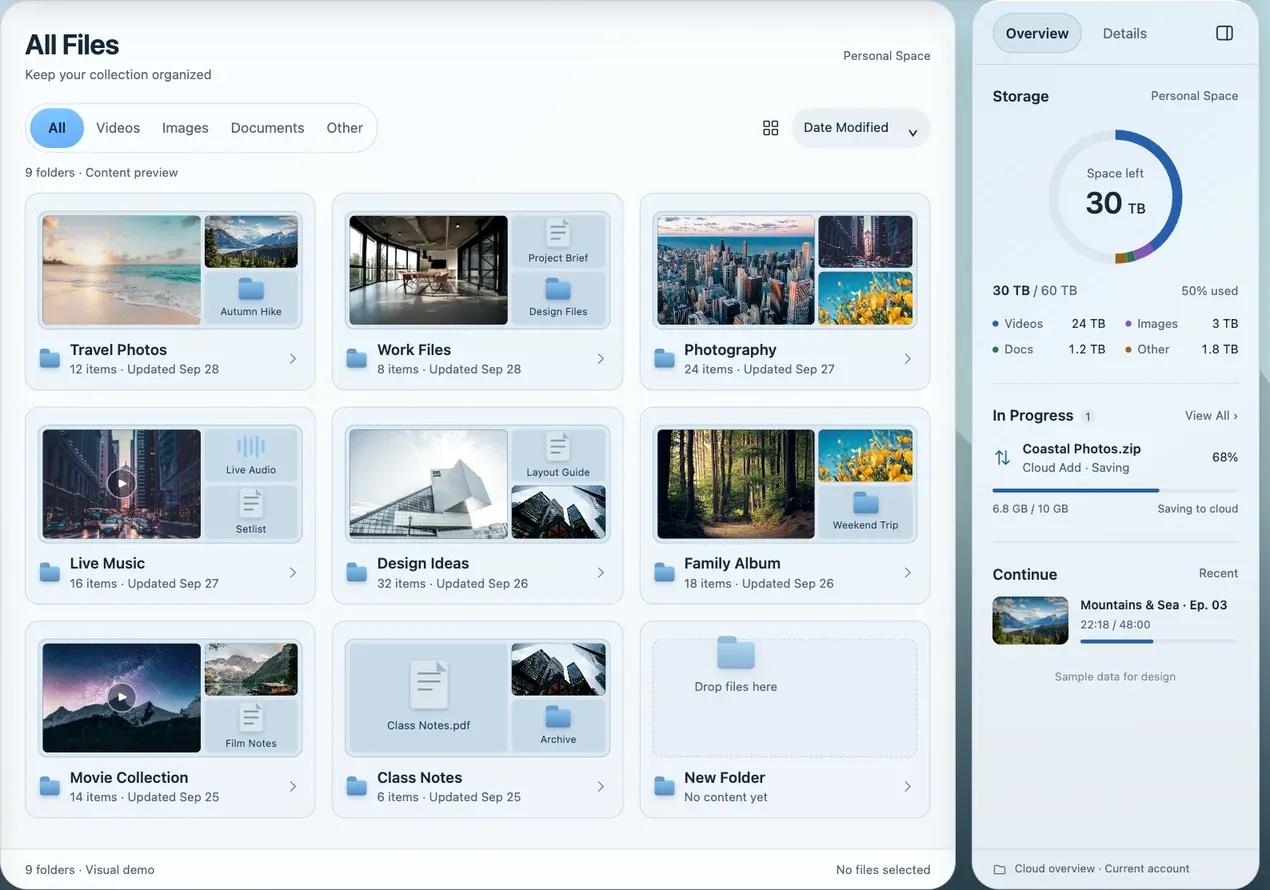Open the Setlist document icon
1270x890 pixels.
(251, 504)
